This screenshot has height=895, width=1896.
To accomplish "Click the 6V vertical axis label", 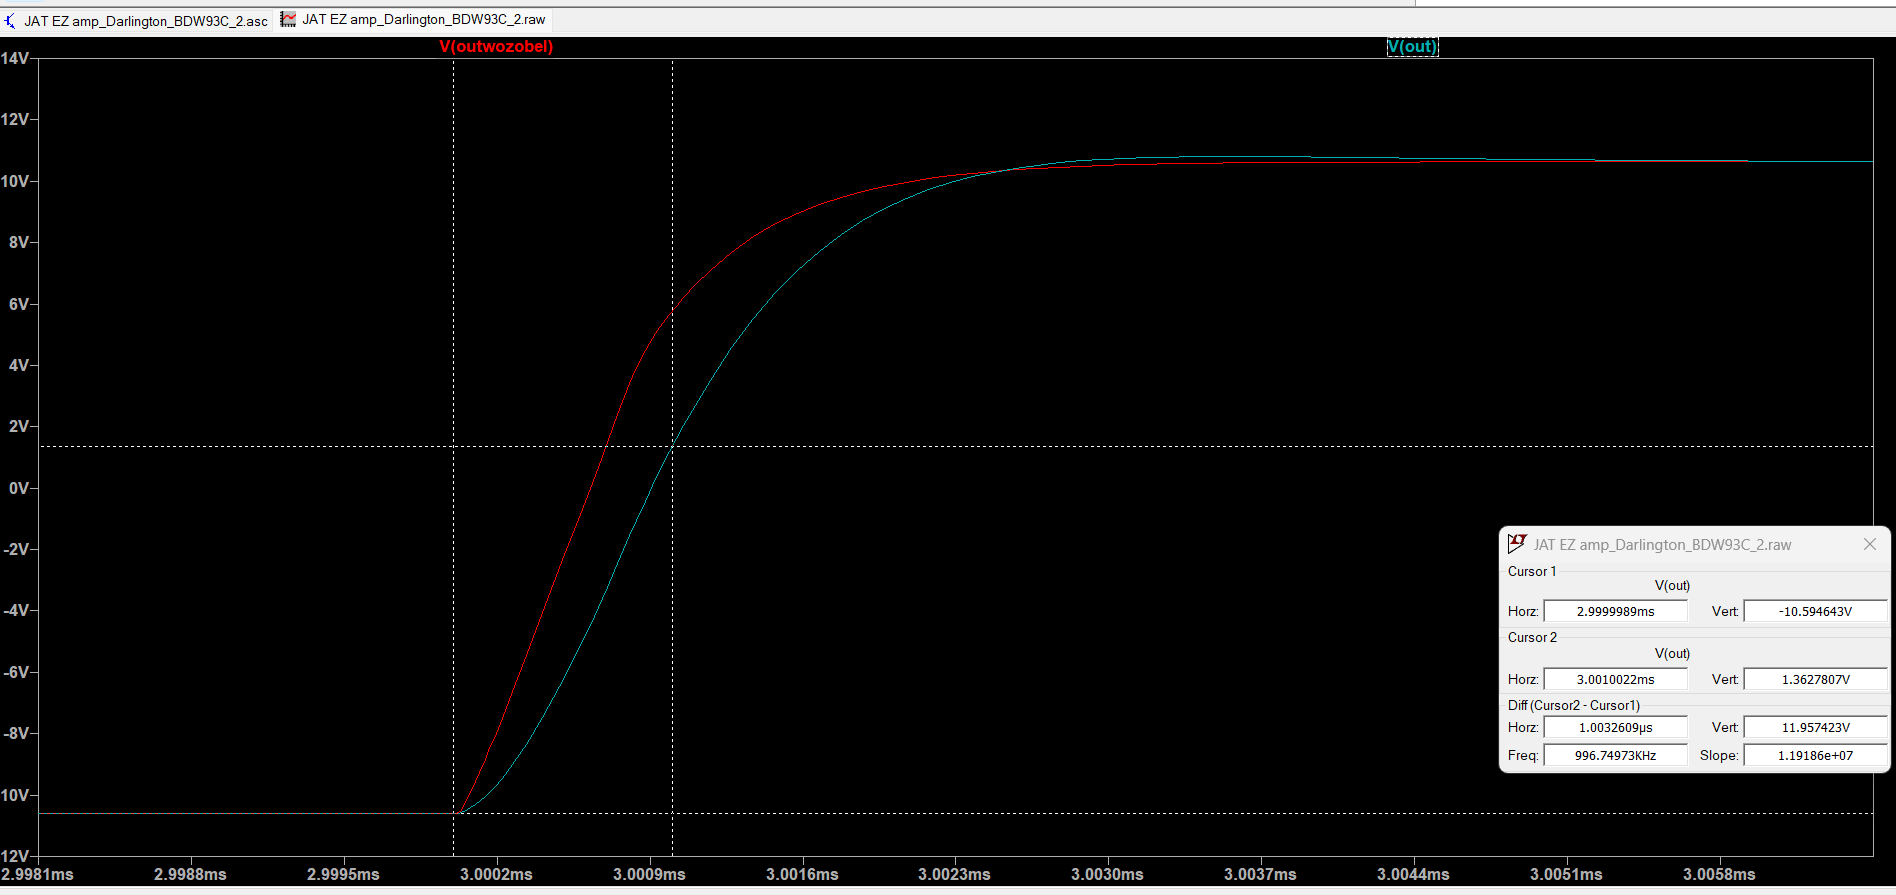I will [x=19, y=304].
